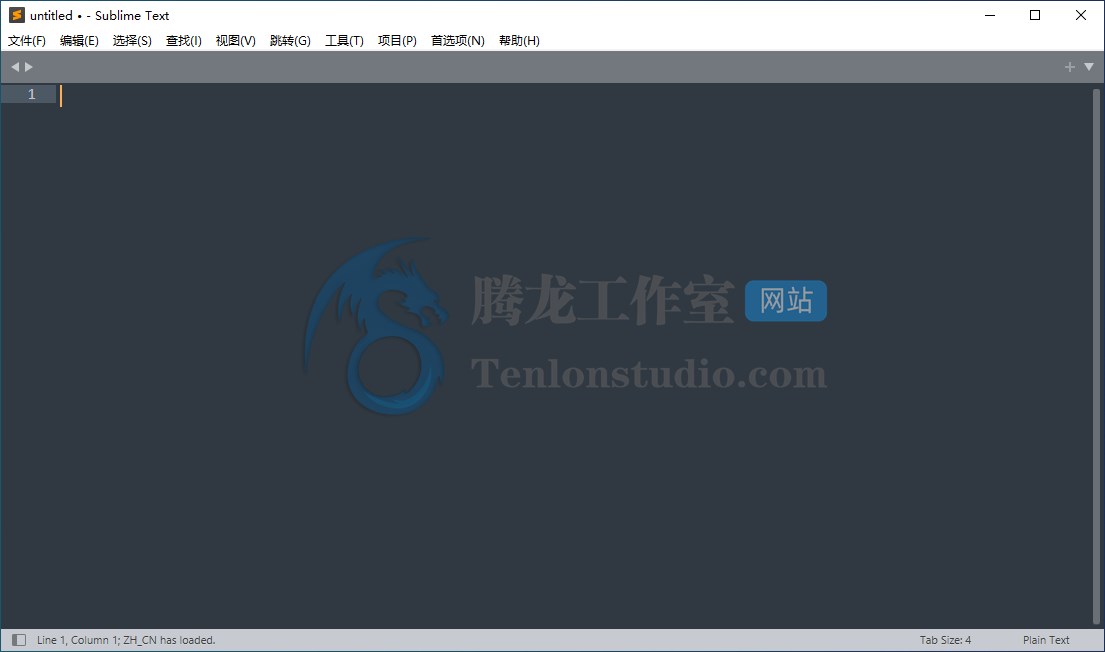Open the 项目(P) menu

tap(397, 40)
